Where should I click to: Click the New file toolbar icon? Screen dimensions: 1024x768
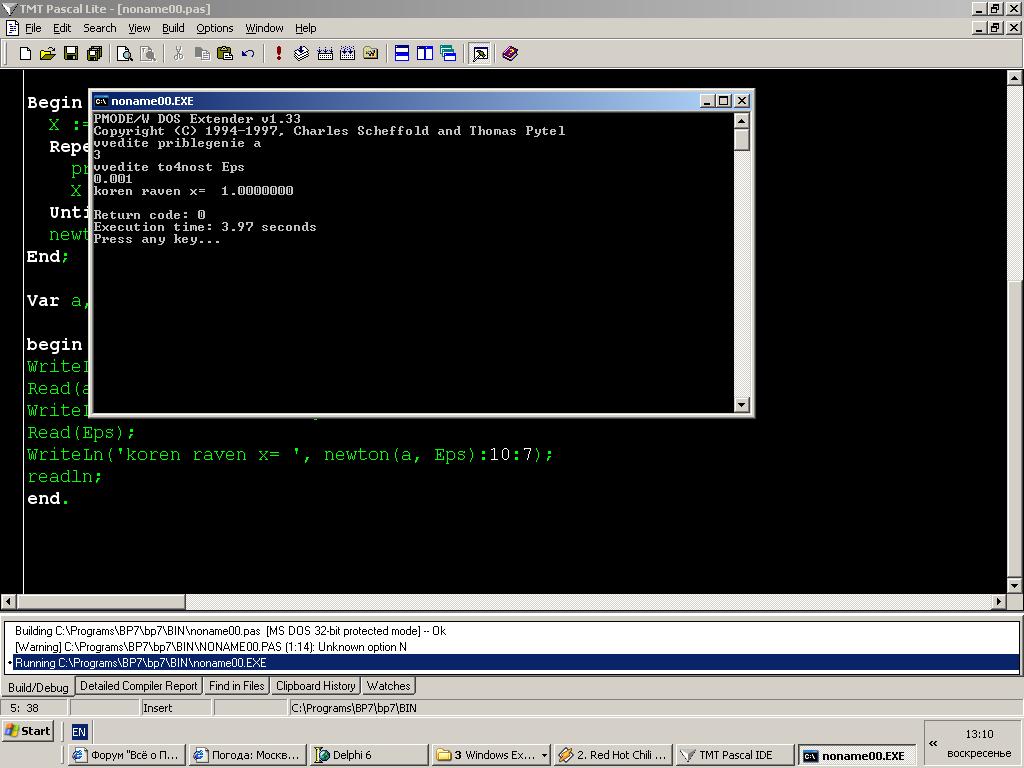[x=26, y=53]
